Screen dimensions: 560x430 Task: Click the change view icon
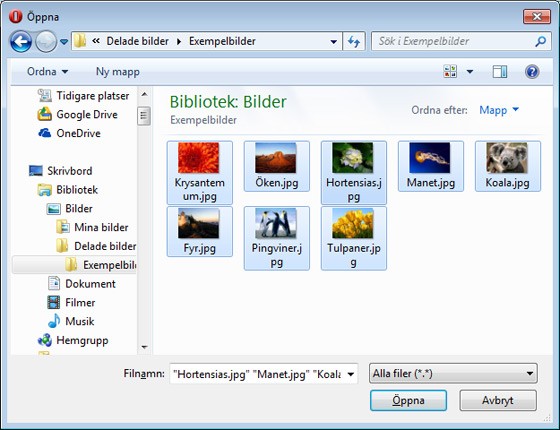coord(450,71)
